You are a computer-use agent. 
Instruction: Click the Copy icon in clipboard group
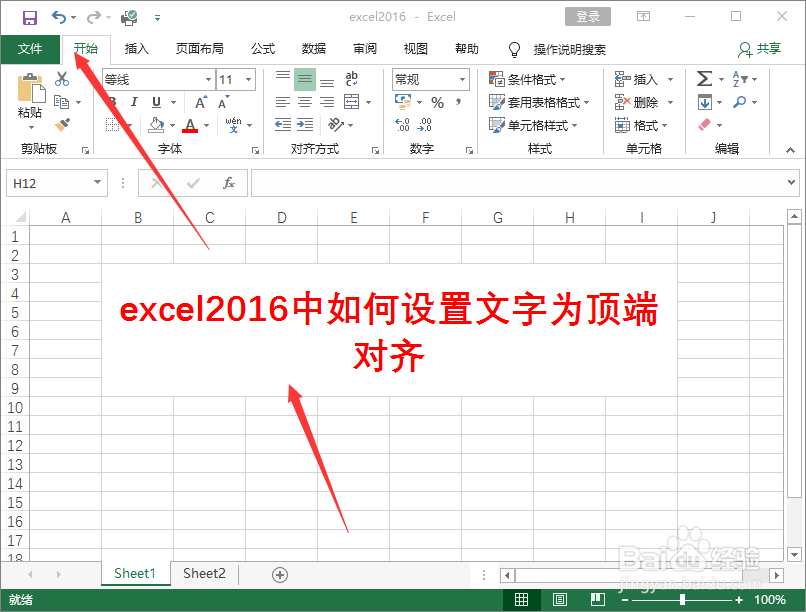tap(62, 102)
